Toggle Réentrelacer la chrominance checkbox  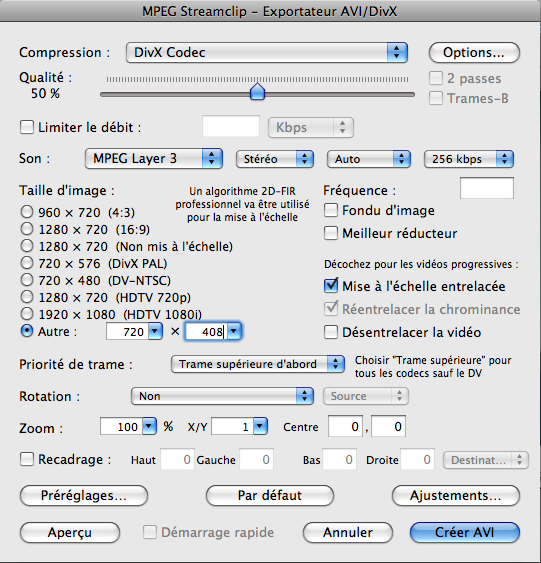pos(331,309)
